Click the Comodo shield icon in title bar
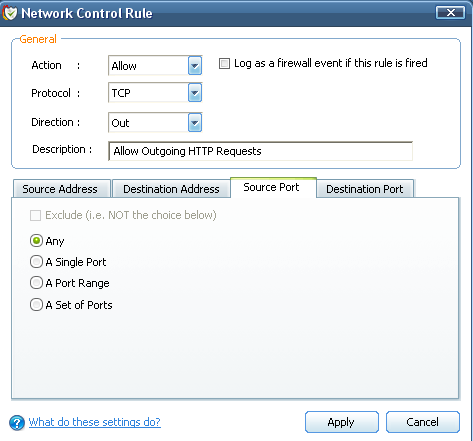The width and height of the screenshot is (473, 441). [10, 13]
